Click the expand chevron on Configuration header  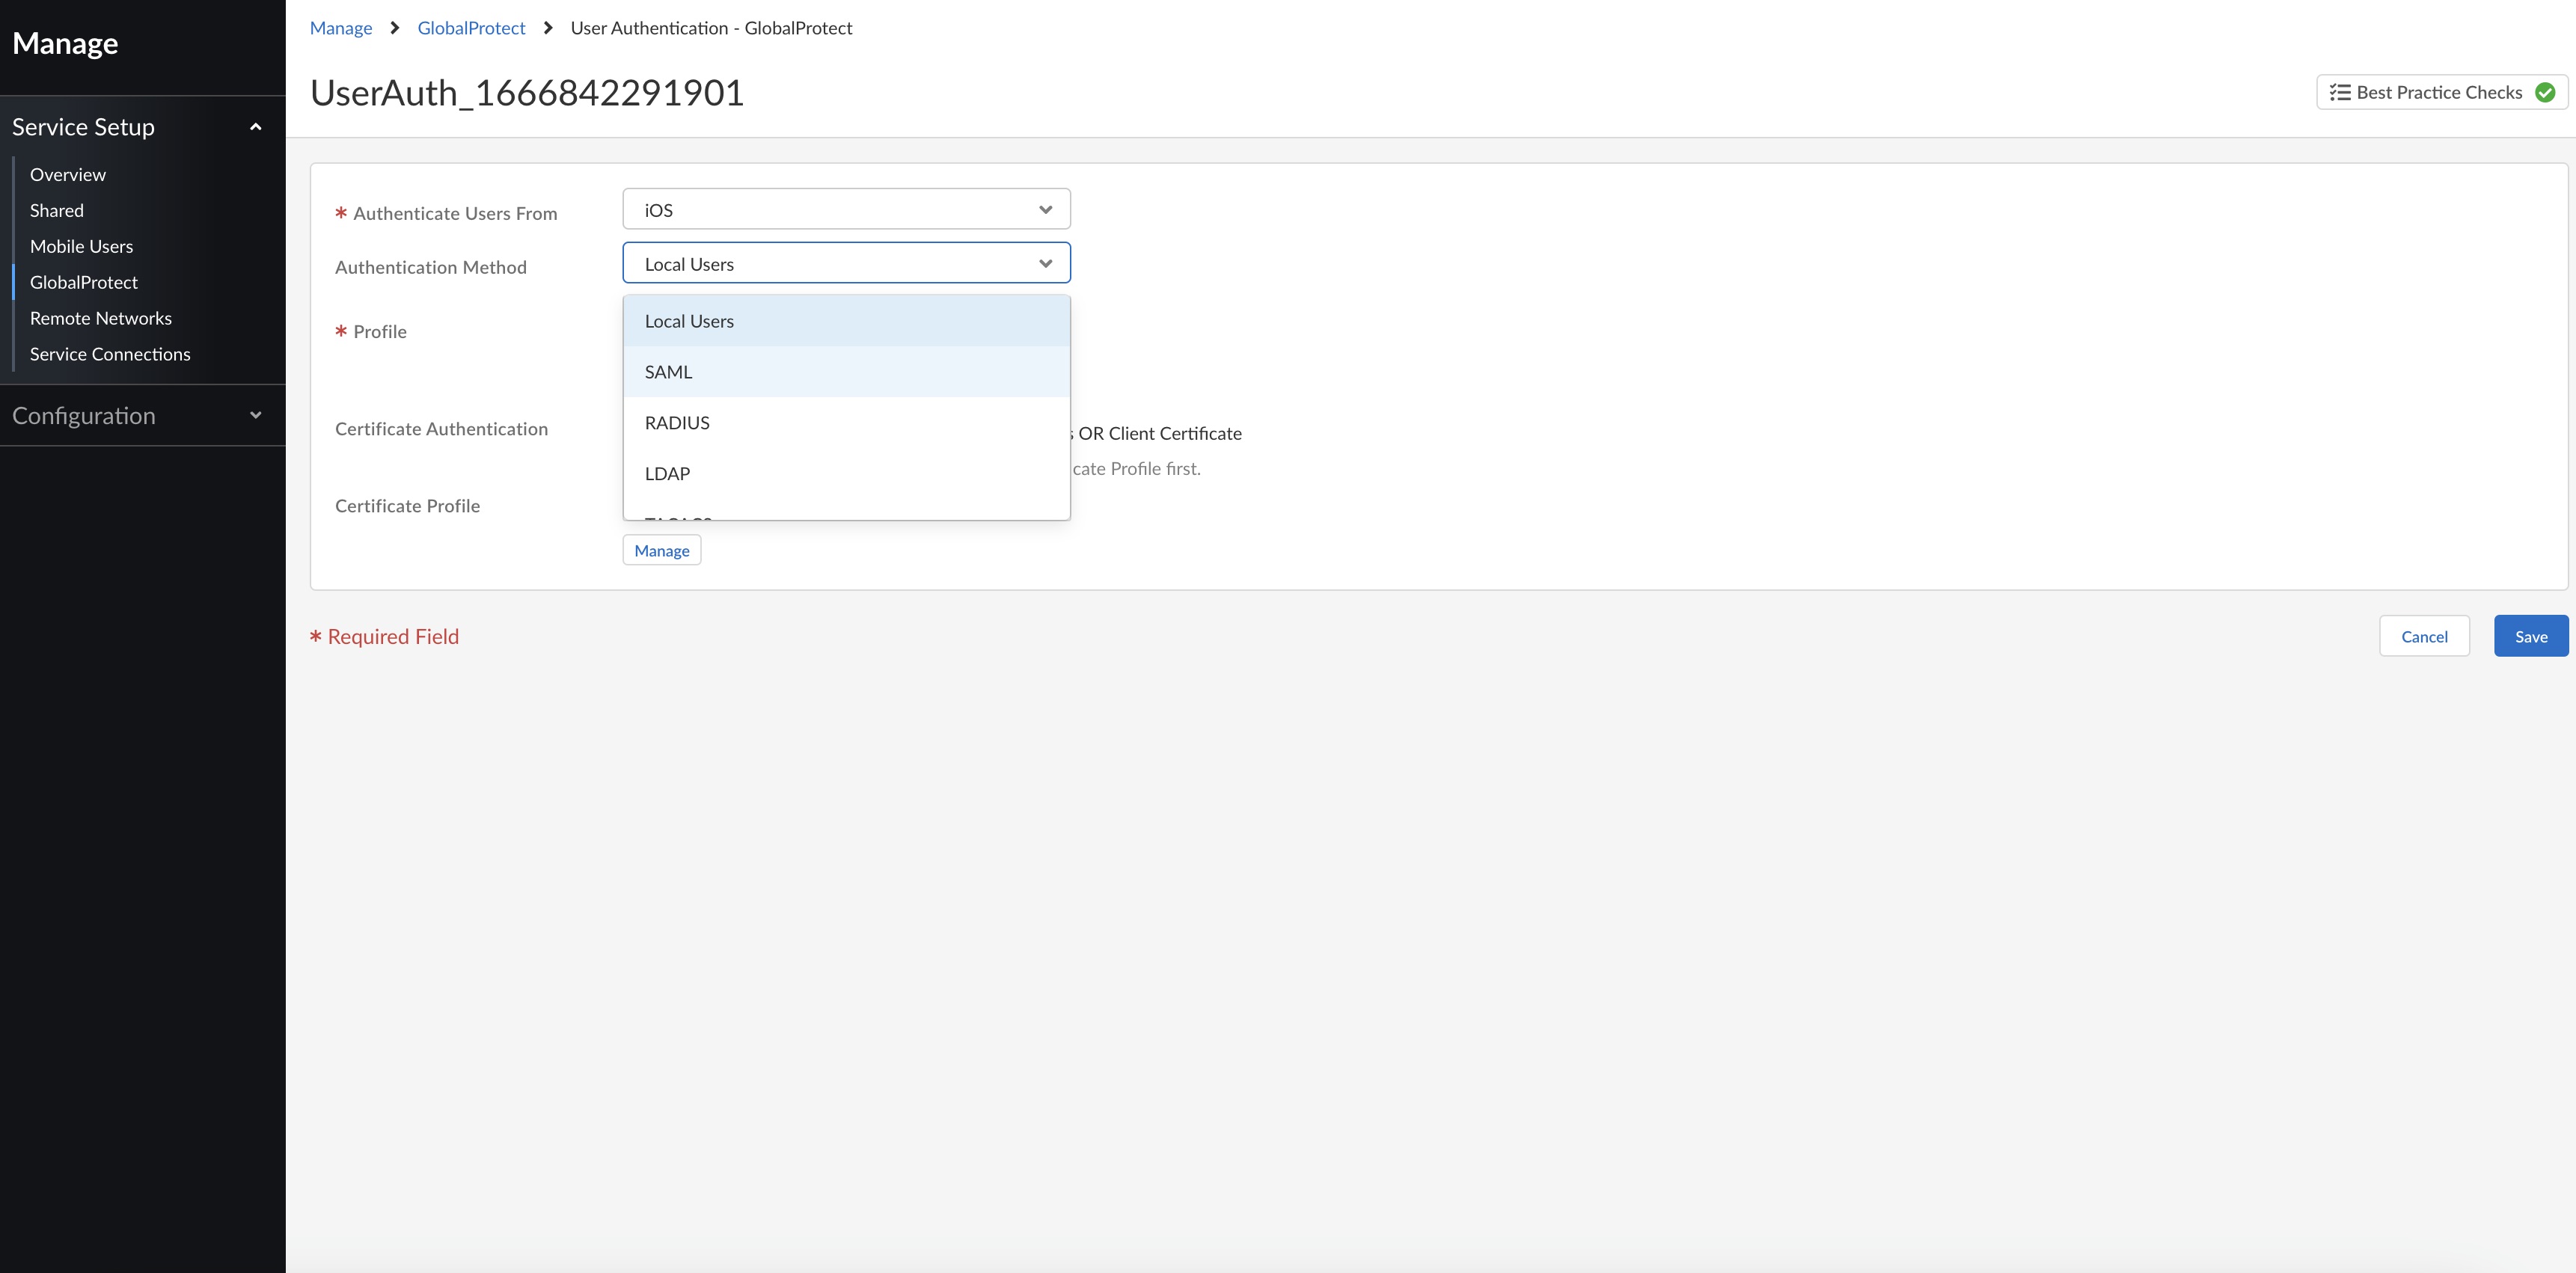tap(255, 415)
